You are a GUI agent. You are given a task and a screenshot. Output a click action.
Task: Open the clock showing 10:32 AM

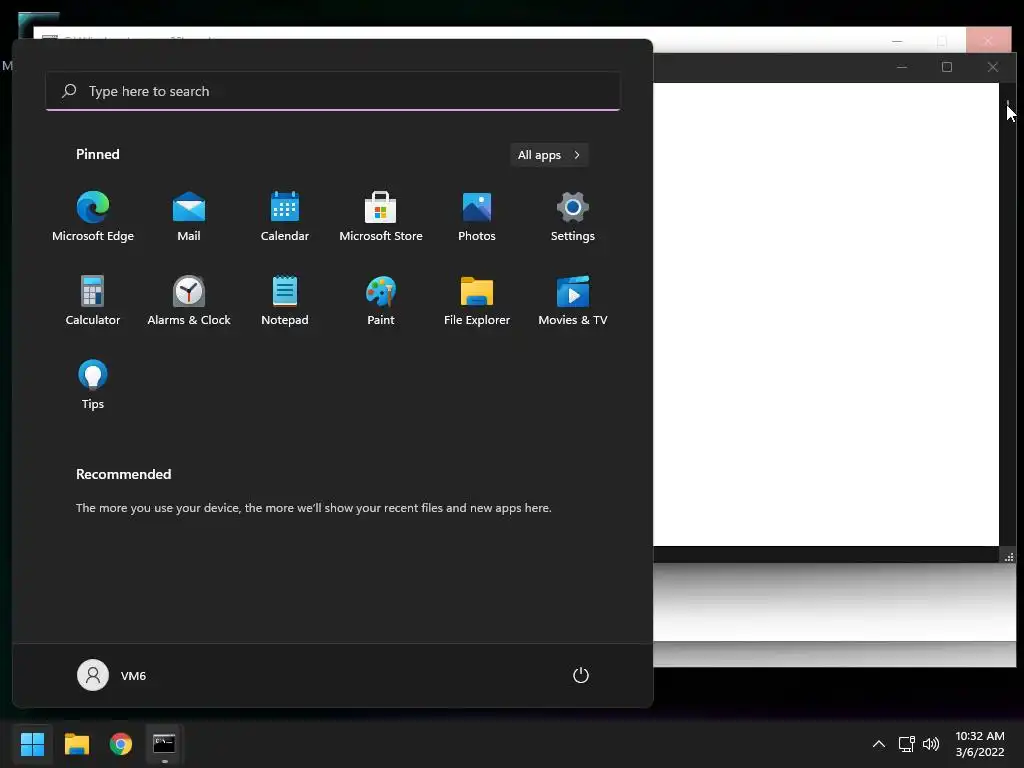(x=980, y=744)
